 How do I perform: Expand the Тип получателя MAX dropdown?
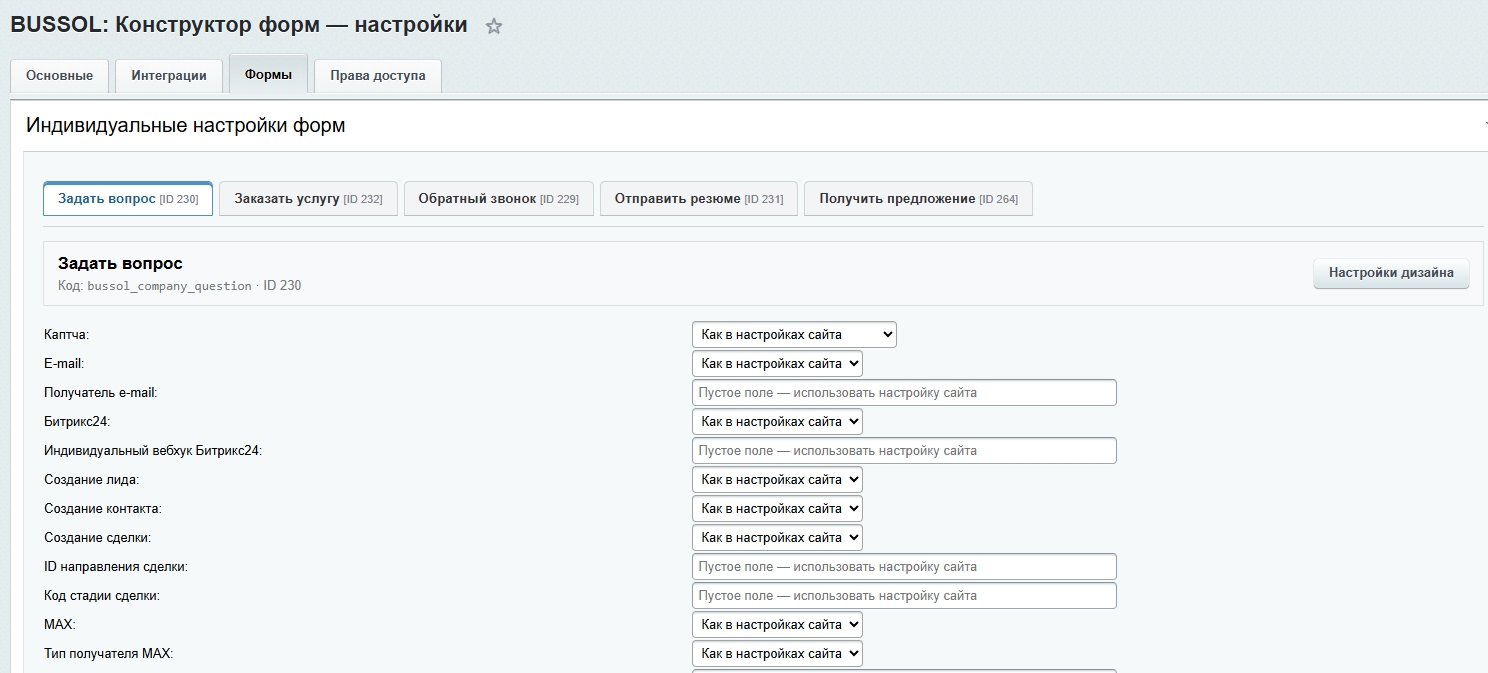click(777, 654)
